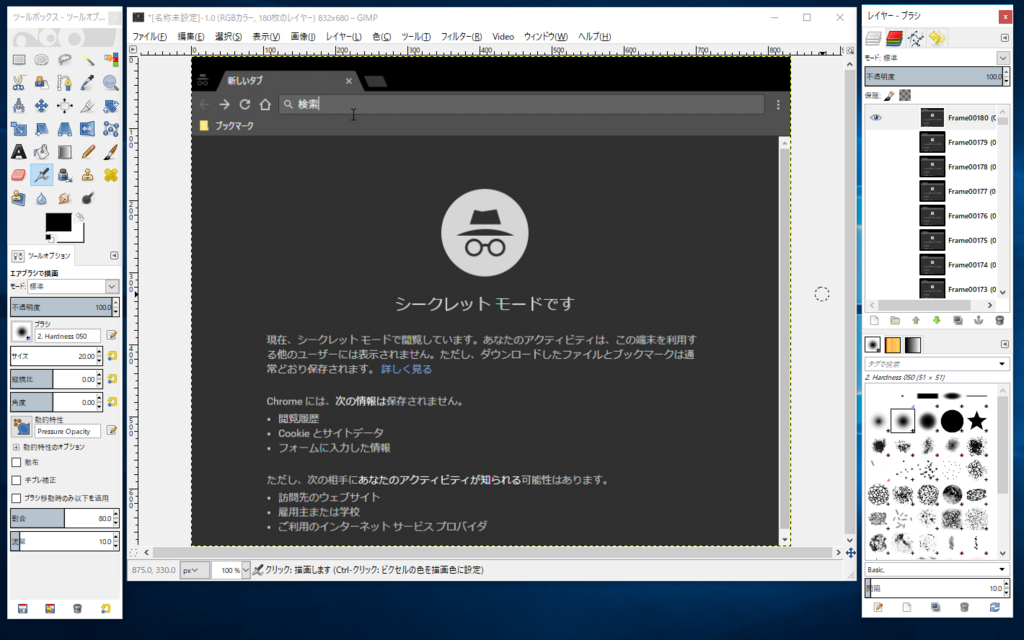Reset brush size to default icon
Viewport: 1024px width, 640px height.
pos(112,356)
